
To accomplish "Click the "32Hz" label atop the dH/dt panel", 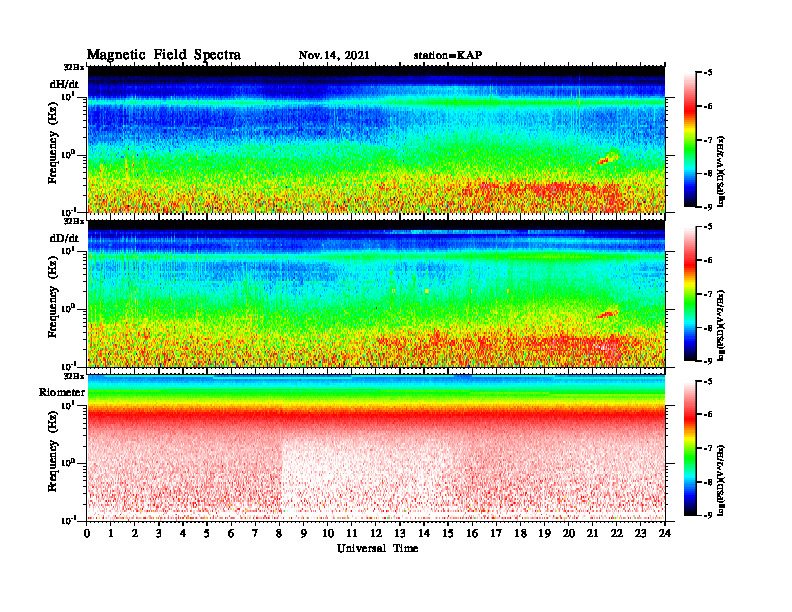I will [74, 67].
